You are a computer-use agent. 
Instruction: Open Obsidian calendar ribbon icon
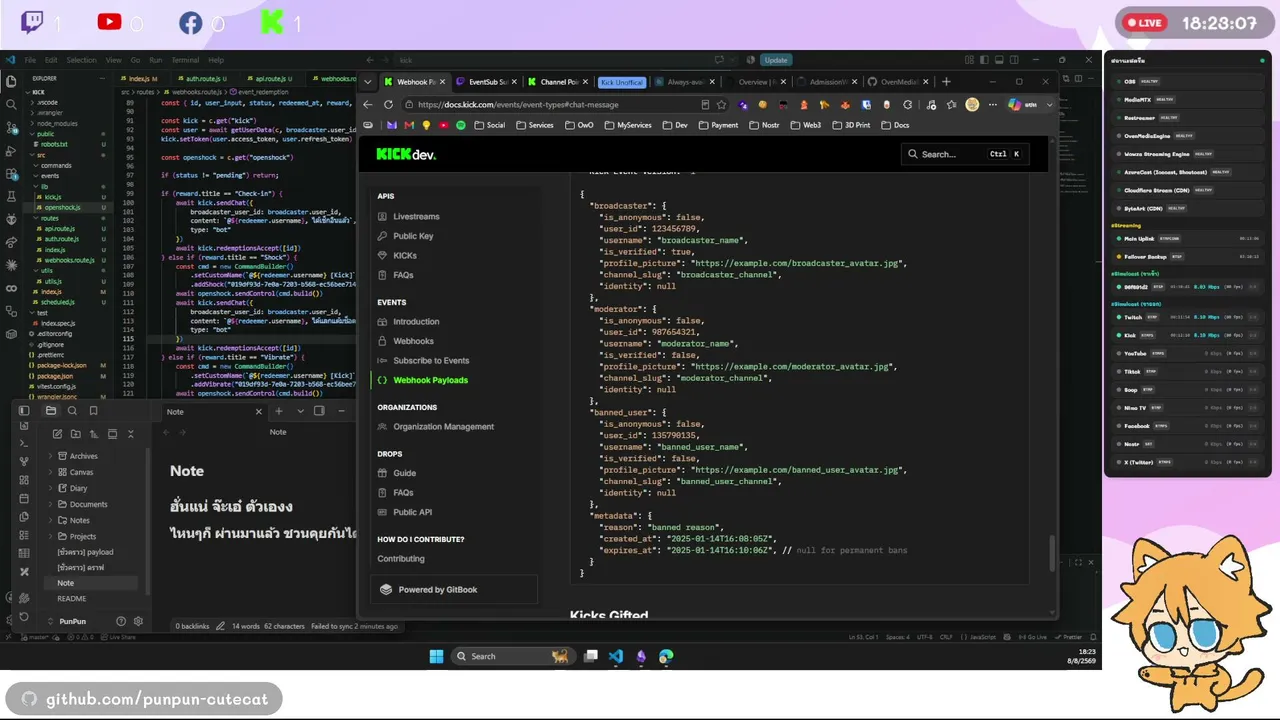[25, 498]
